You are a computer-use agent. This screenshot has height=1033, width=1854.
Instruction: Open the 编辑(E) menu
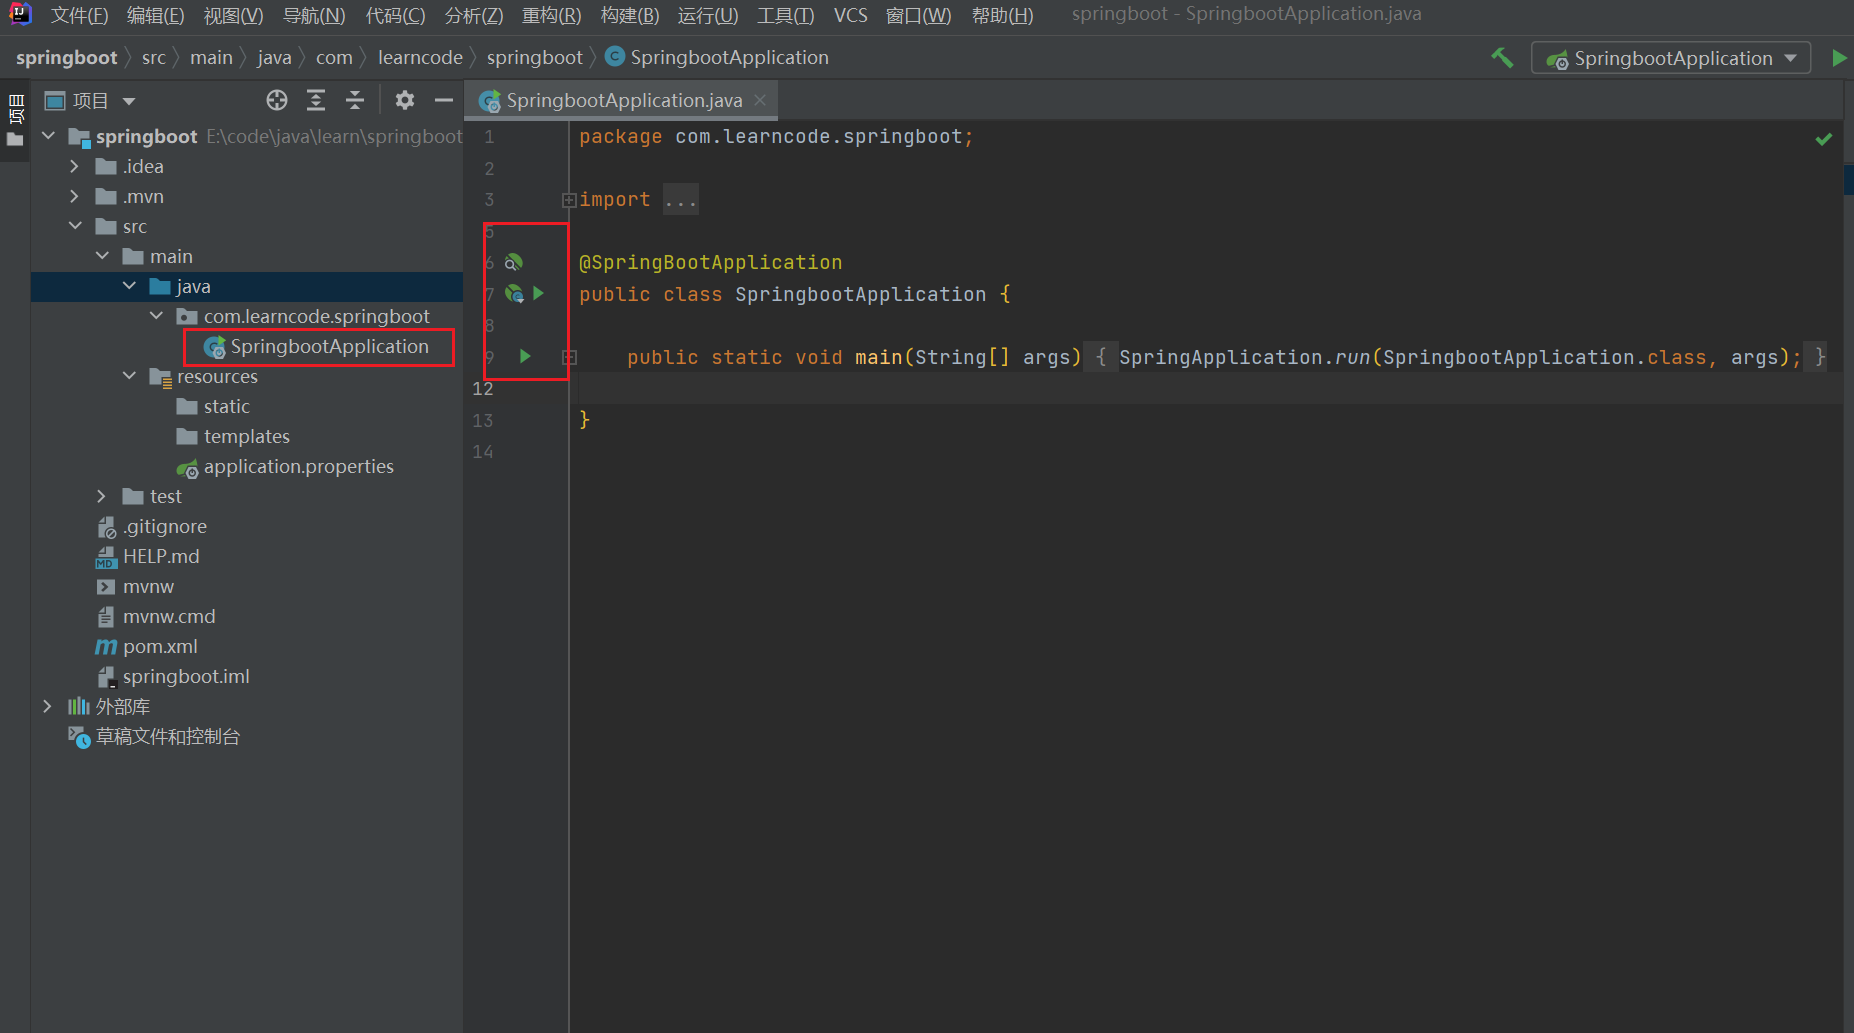(x=155, y=16)
